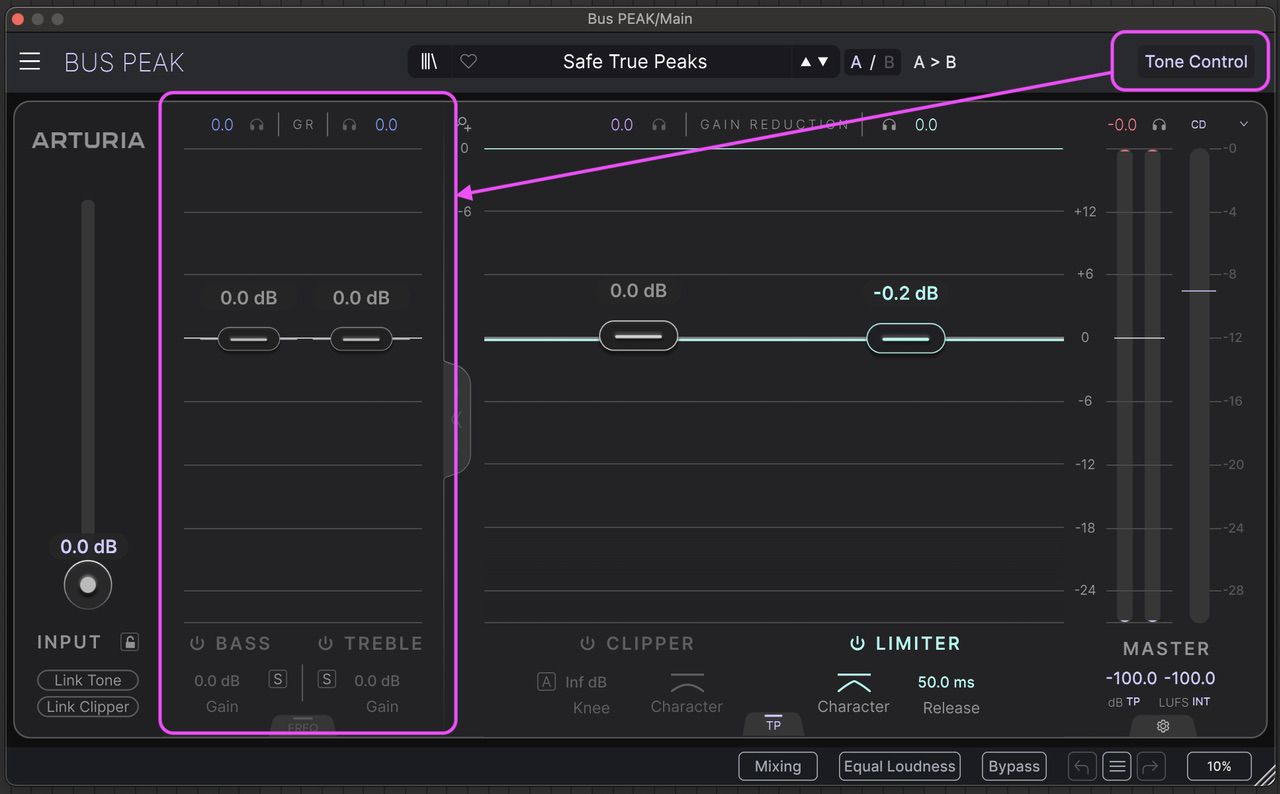Toggle the Limiter power button
1280x794 pixels.
[857, 643]
